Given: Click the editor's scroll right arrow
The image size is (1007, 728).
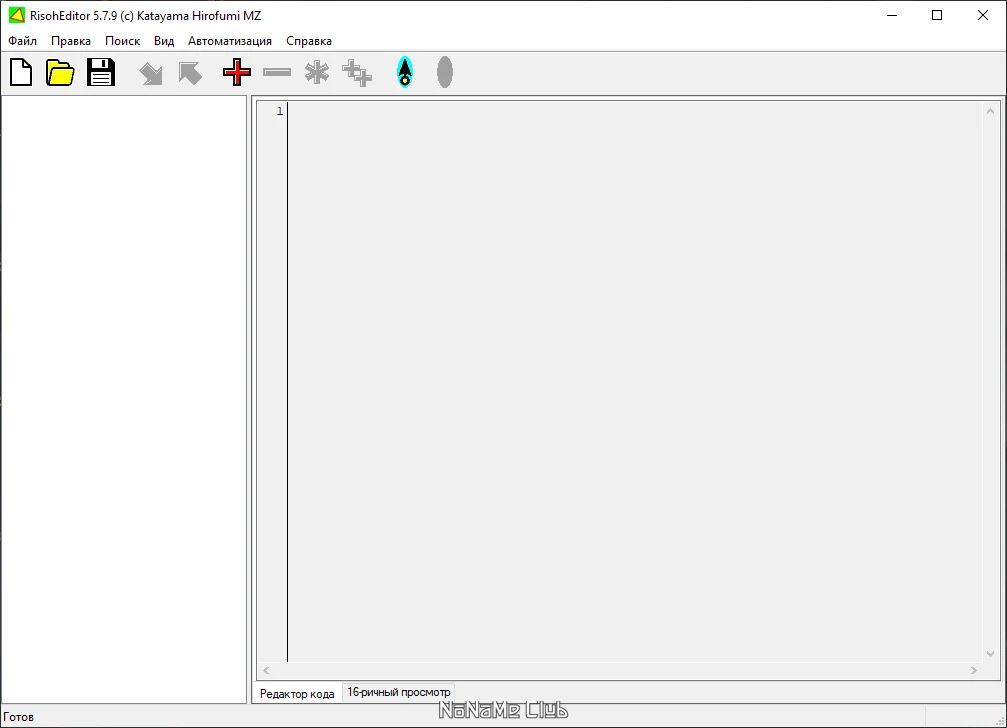Looking at the screenshot, I should pyautogui.click(x=974, y=670).
